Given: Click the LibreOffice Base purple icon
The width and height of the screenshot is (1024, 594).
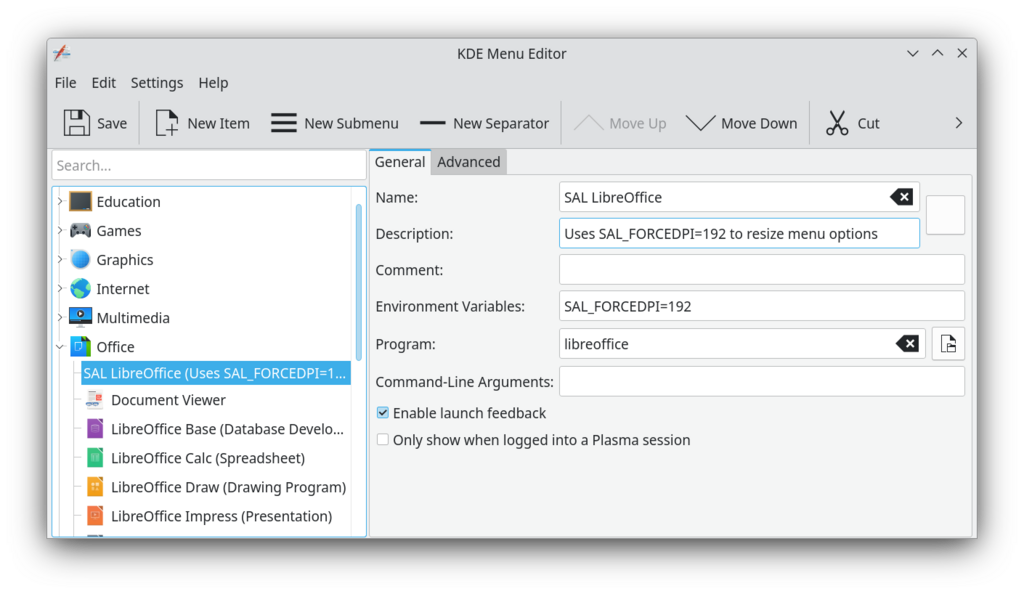Looking at the screenshot, I should click(x=95, y=429).
